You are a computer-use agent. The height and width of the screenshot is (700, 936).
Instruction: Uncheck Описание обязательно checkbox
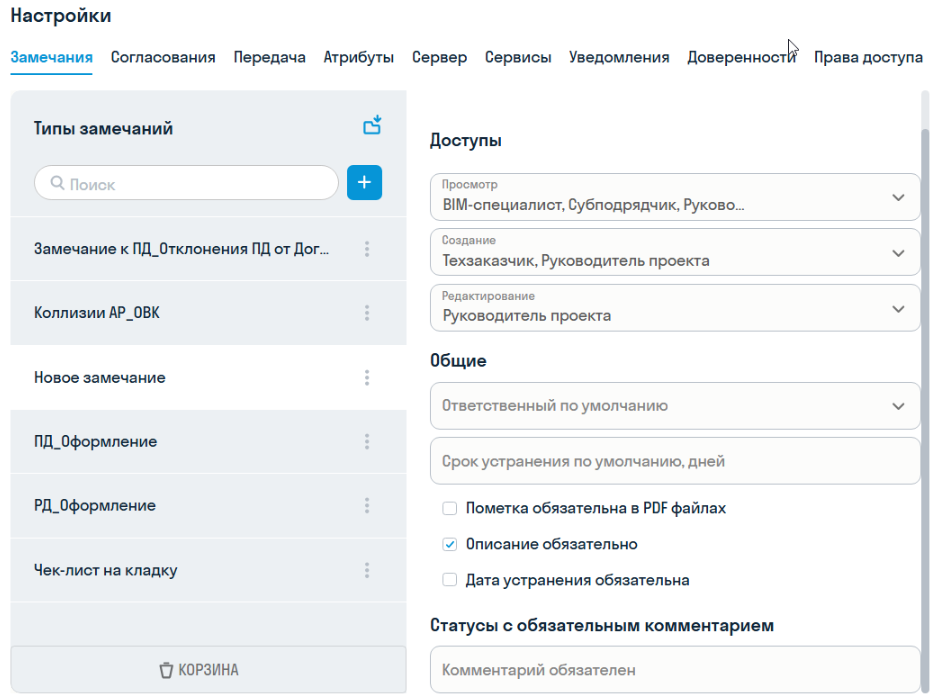click(x=450, y=544)
